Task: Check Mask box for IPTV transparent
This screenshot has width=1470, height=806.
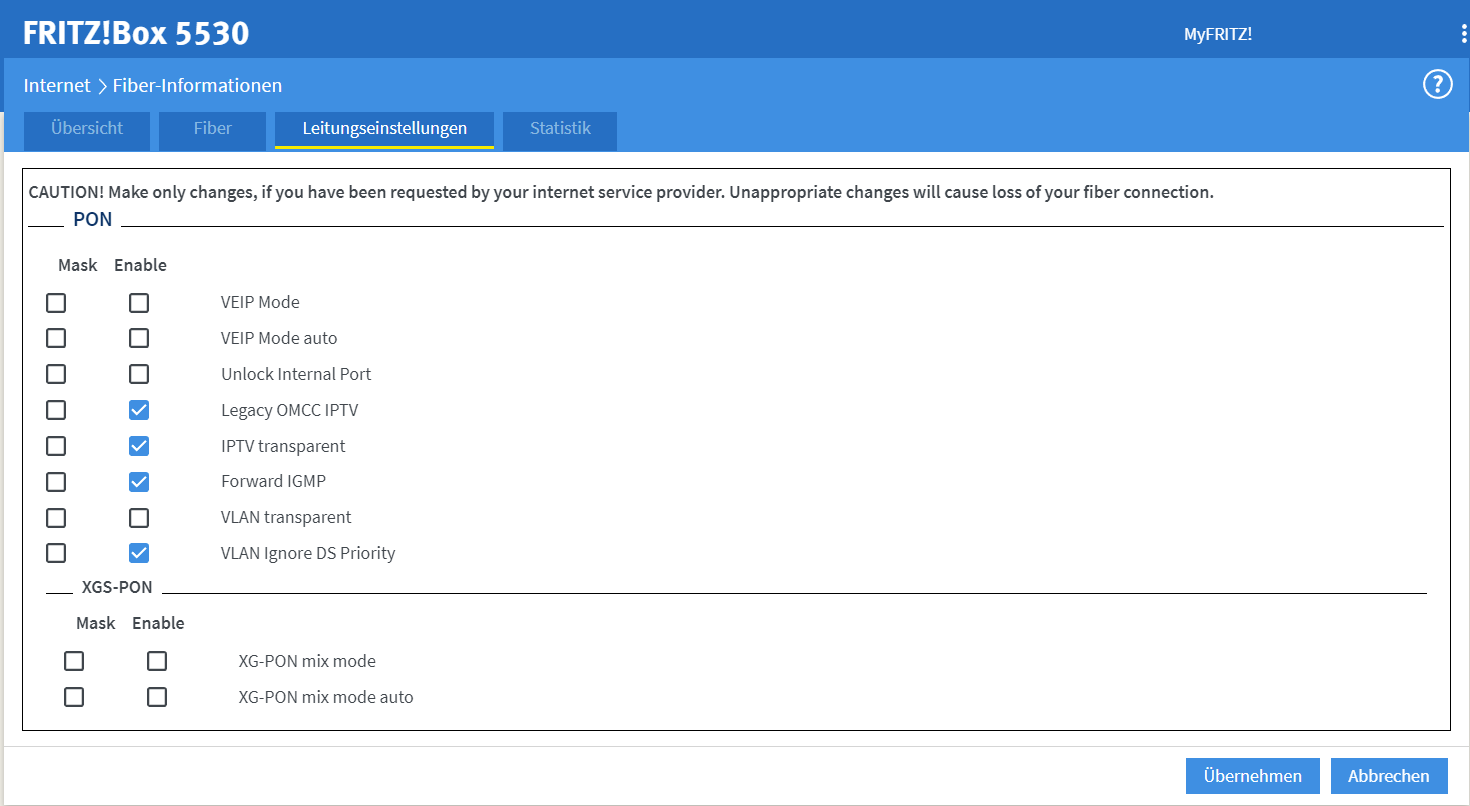Action: tap(56, 446)
